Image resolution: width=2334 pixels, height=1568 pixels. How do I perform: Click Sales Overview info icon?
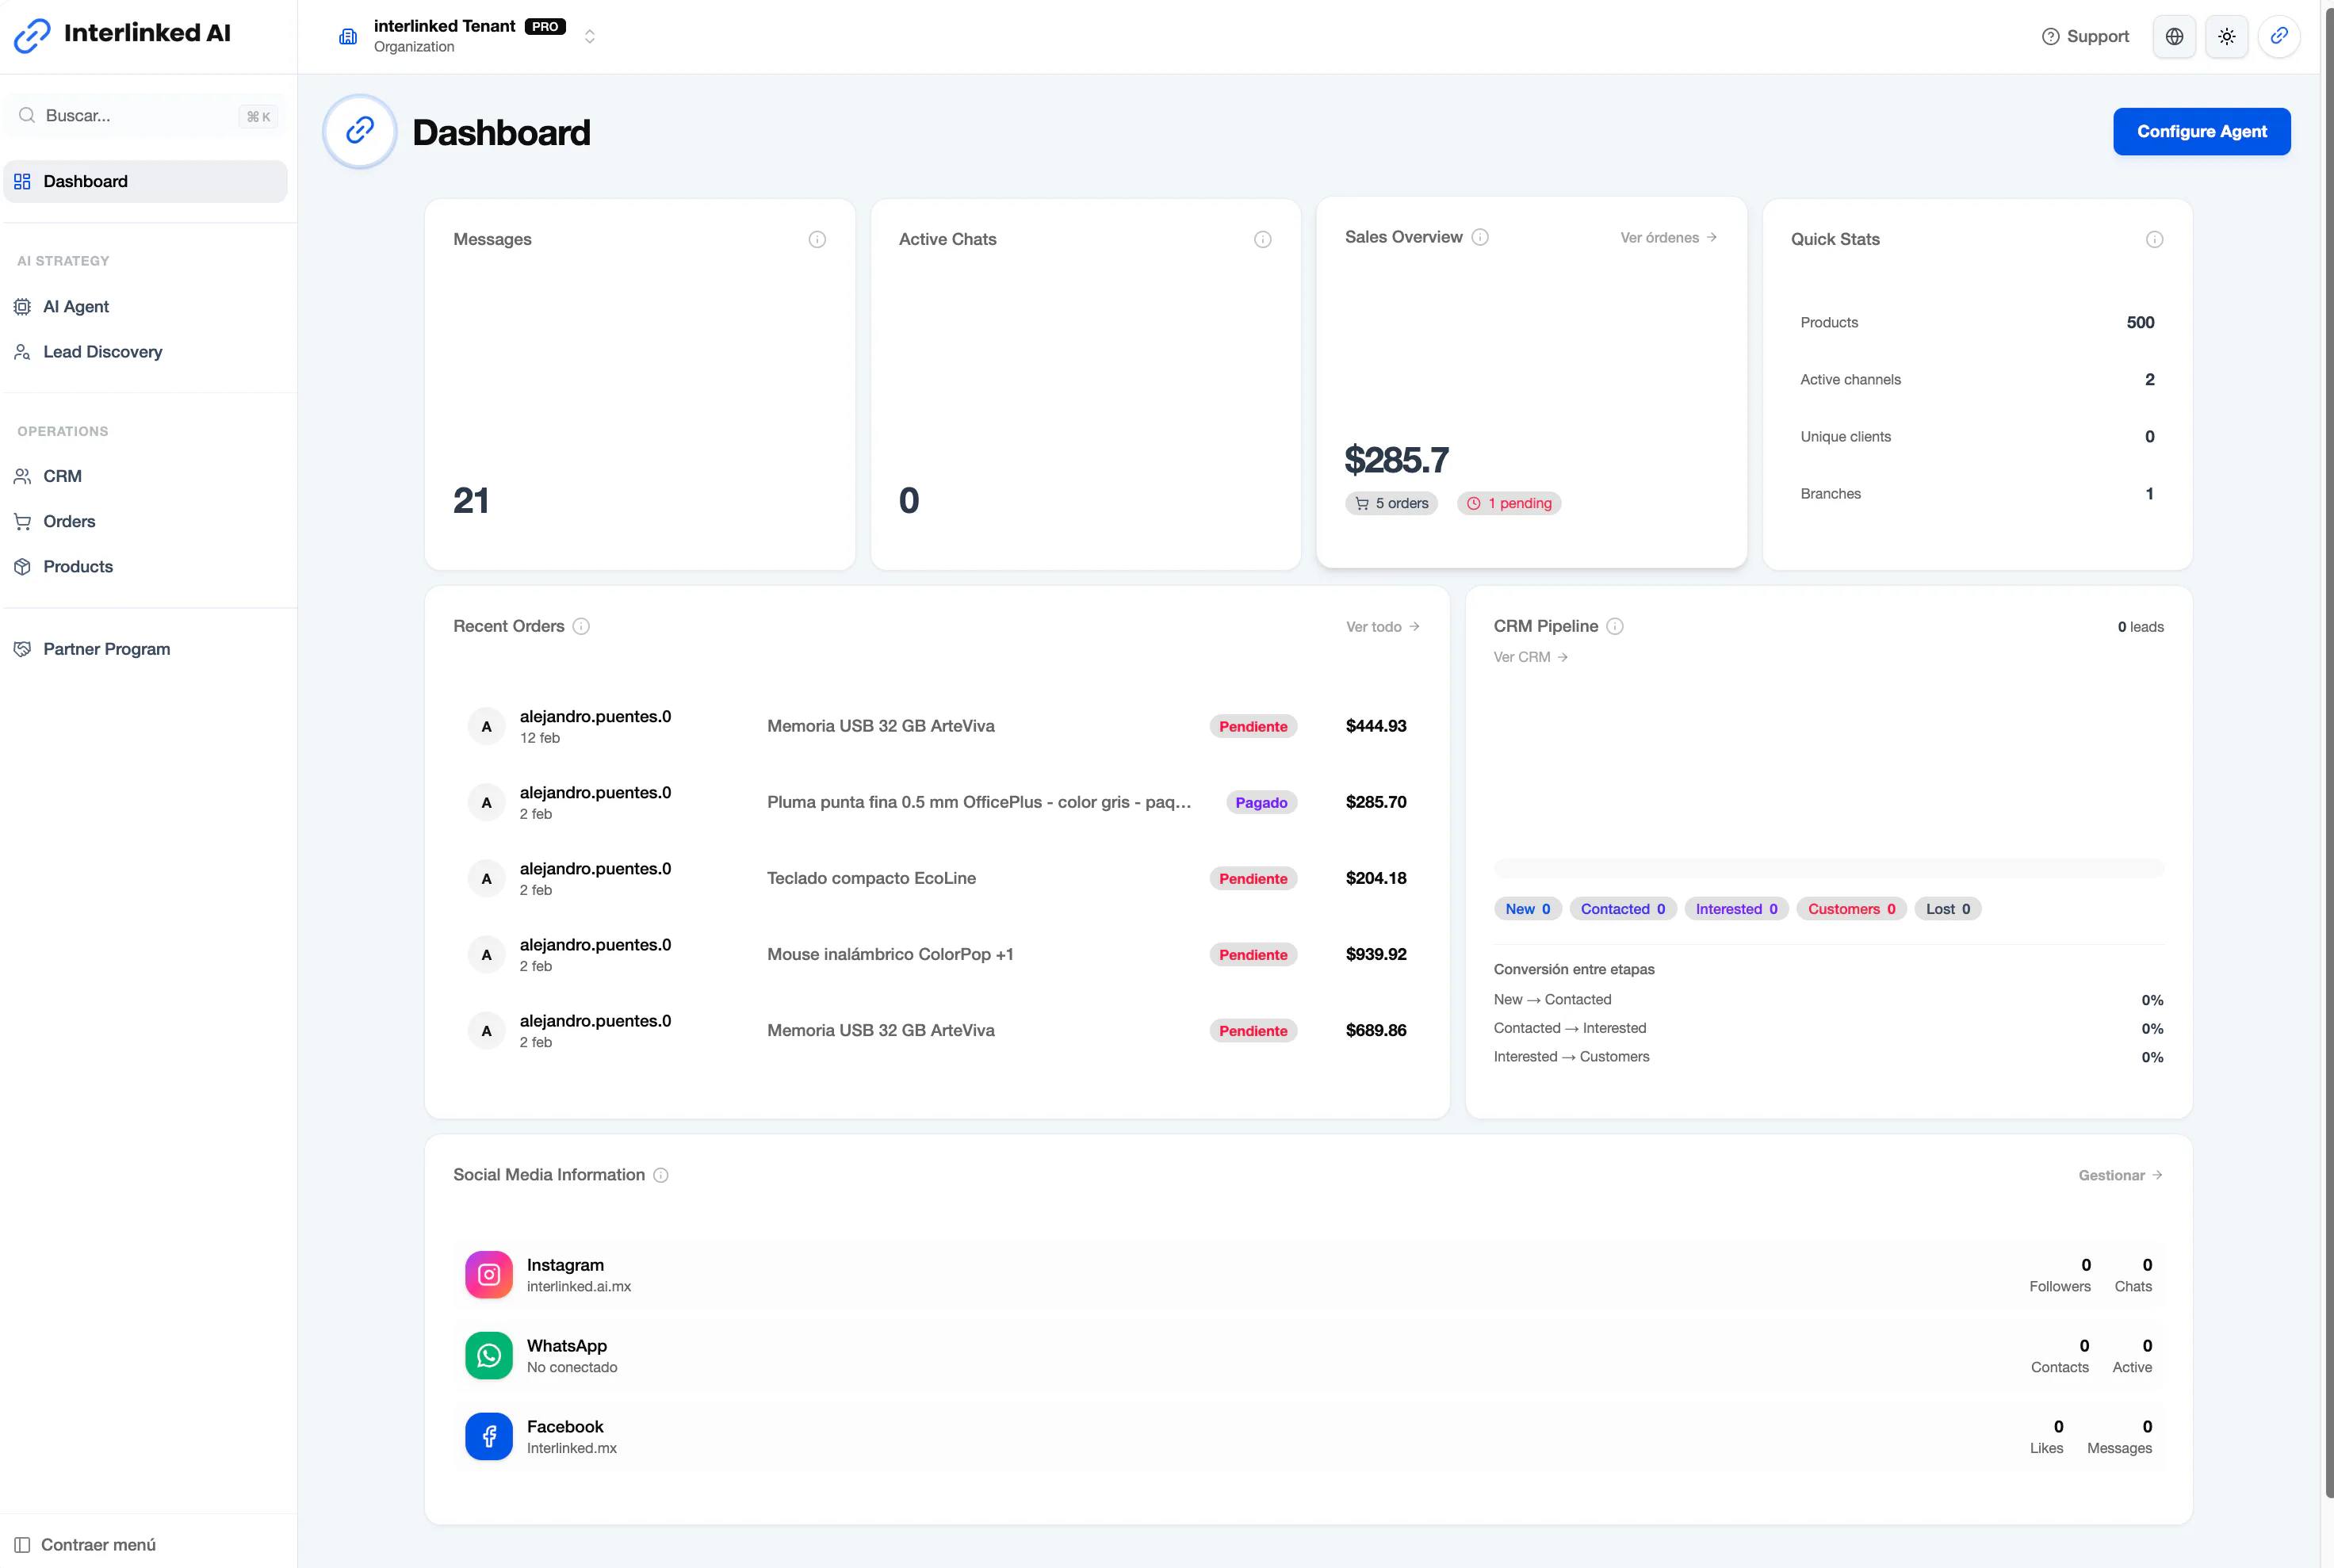(1480, 237)
